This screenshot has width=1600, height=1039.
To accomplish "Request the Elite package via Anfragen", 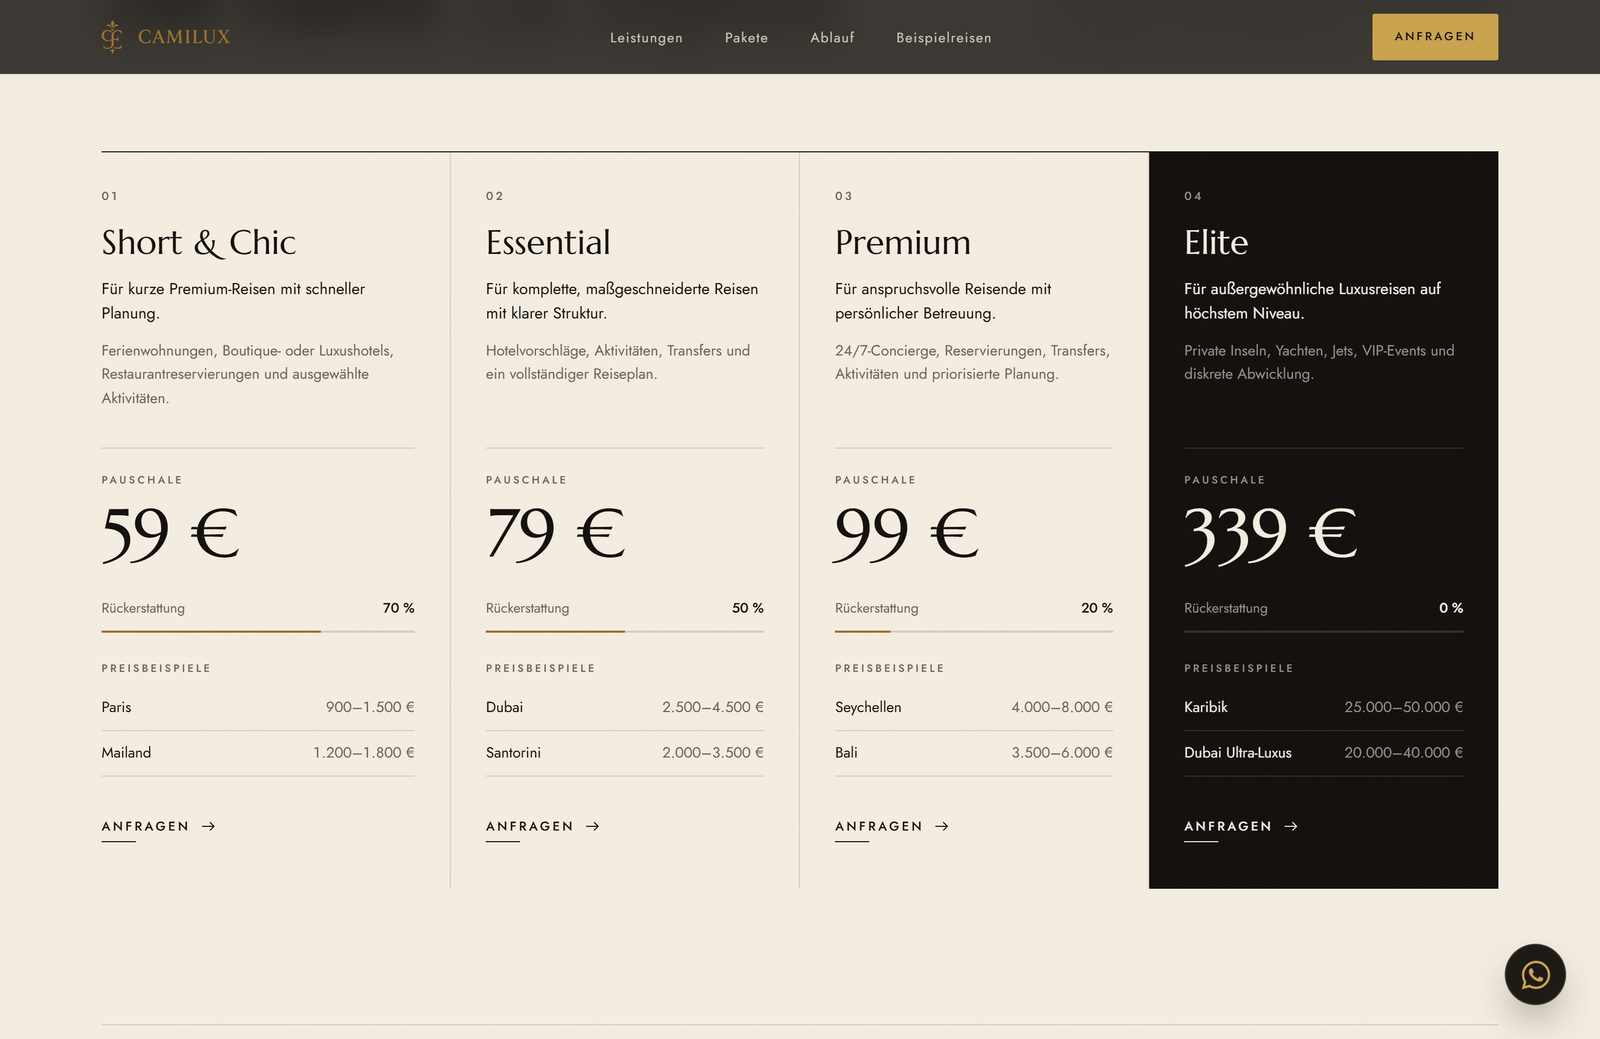I will point(1240,826).
